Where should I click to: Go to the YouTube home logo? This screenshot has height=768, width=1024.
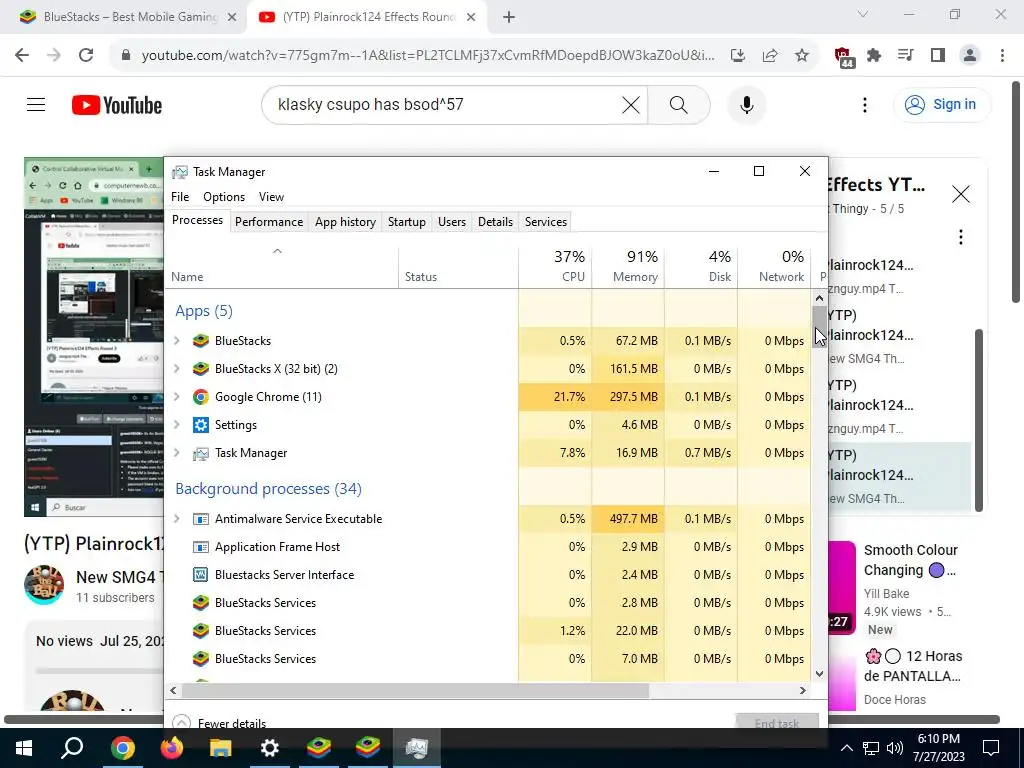[x=117, y=105]
